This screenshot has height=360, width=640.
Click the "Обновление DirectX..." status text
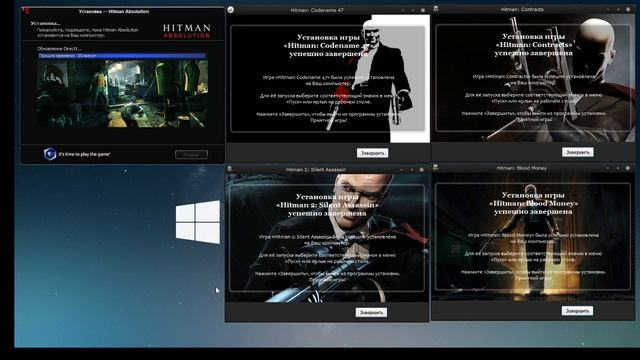[x=59, y=49]
